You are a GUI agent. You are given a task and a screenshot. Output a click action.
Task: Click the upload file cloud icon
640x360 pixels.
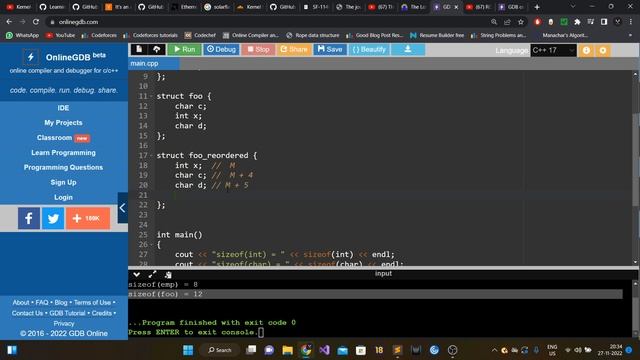pos(157,49)
